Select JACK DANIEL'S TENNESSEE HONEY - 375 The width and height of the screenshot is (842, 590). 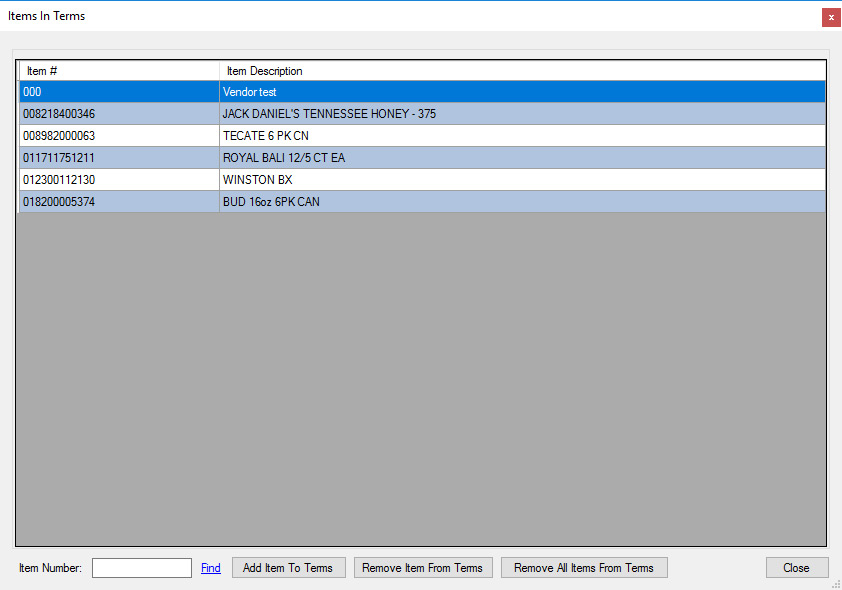[x=522, y=114]
